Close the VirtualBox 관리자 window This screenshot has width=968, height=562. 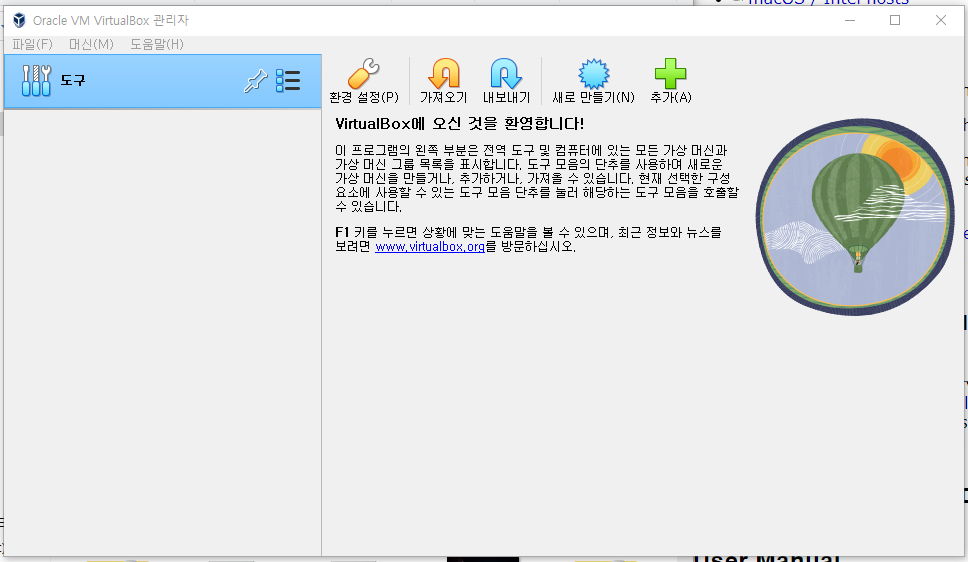940,20
